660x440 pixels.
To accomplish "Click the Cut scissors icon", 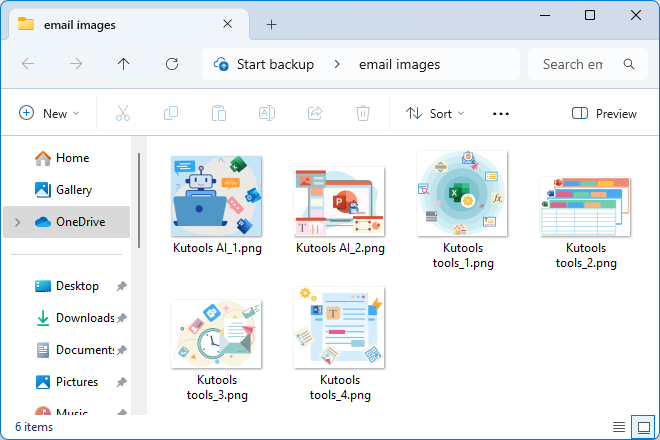I will coord(123,114).
